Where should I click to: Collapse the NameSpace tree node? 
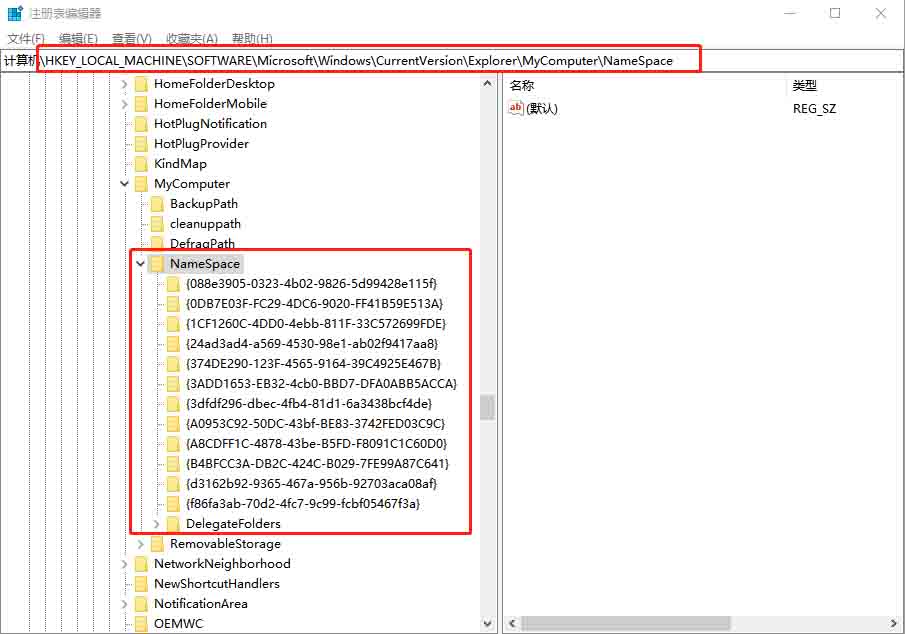[x=141, y=264]
